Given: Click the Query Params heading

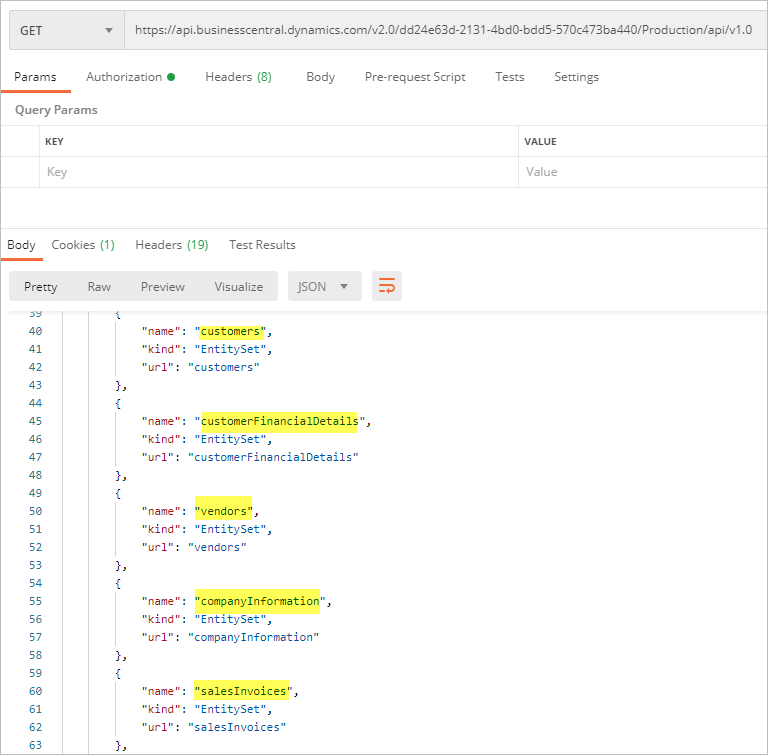Looking at the screenshot, I should pos(56,110).
